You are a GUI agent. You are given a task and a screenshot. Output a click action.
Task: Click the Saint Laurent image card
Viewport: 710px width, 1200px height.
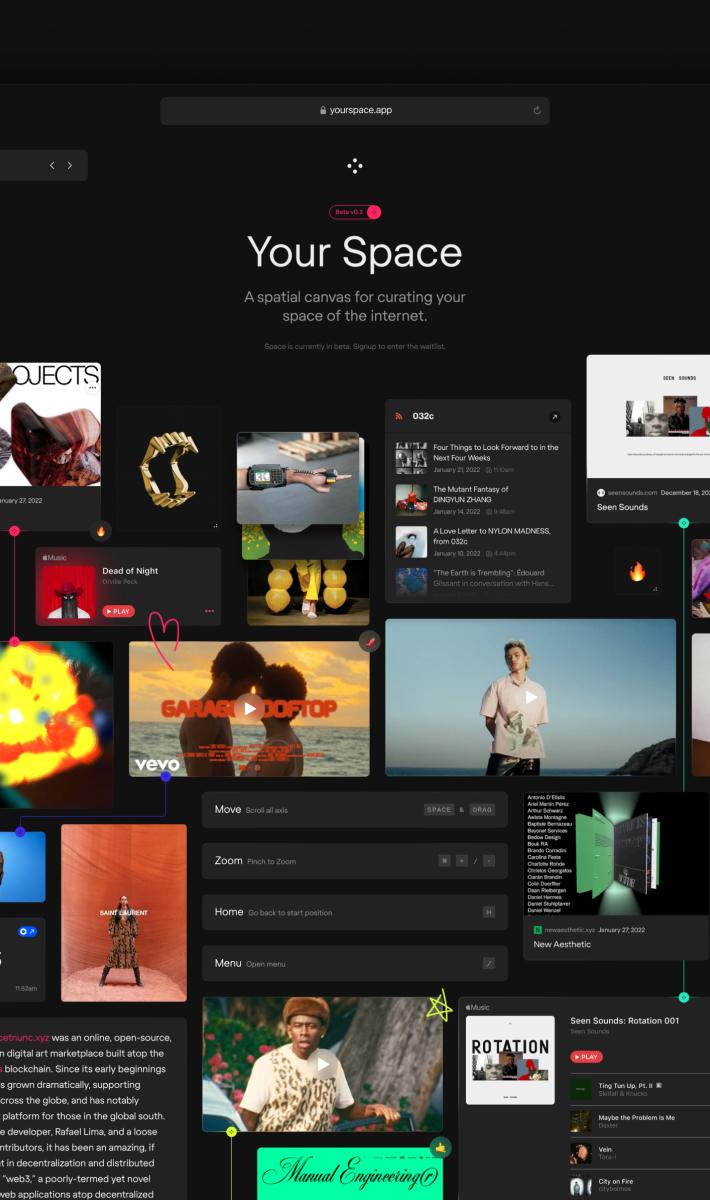124,912
